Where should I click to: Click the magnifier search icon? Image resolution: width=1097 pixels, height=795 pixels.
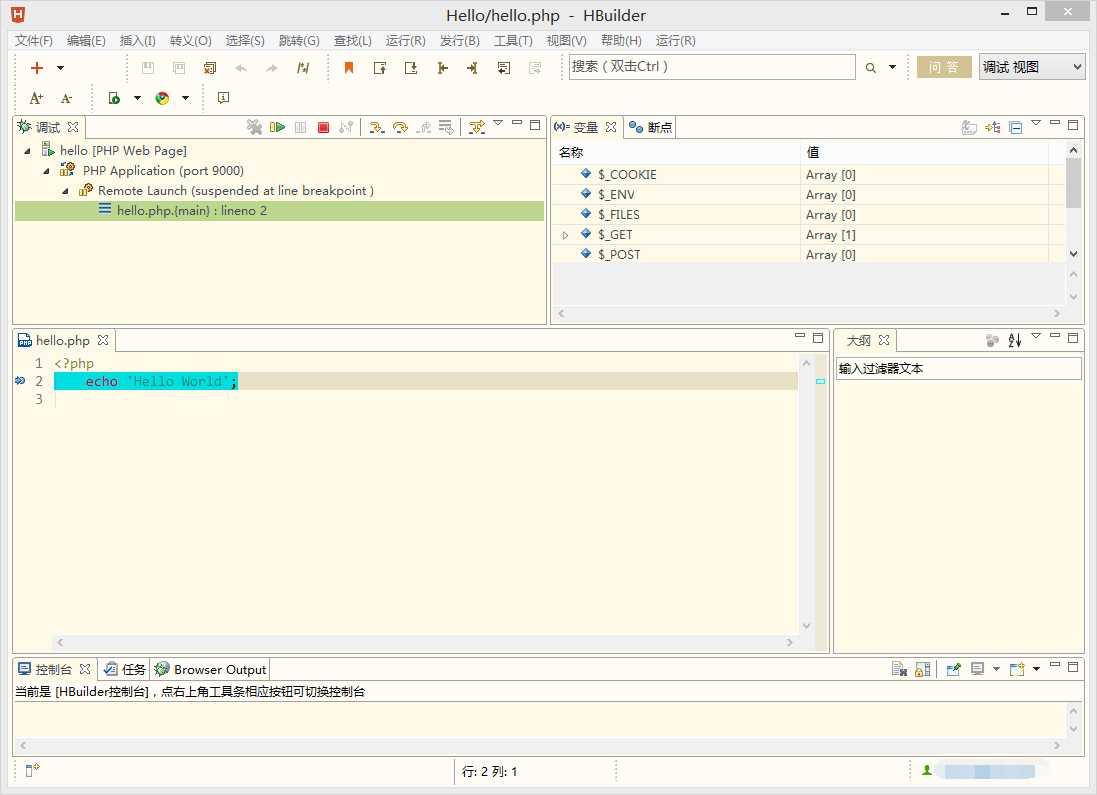coord(870,68)
